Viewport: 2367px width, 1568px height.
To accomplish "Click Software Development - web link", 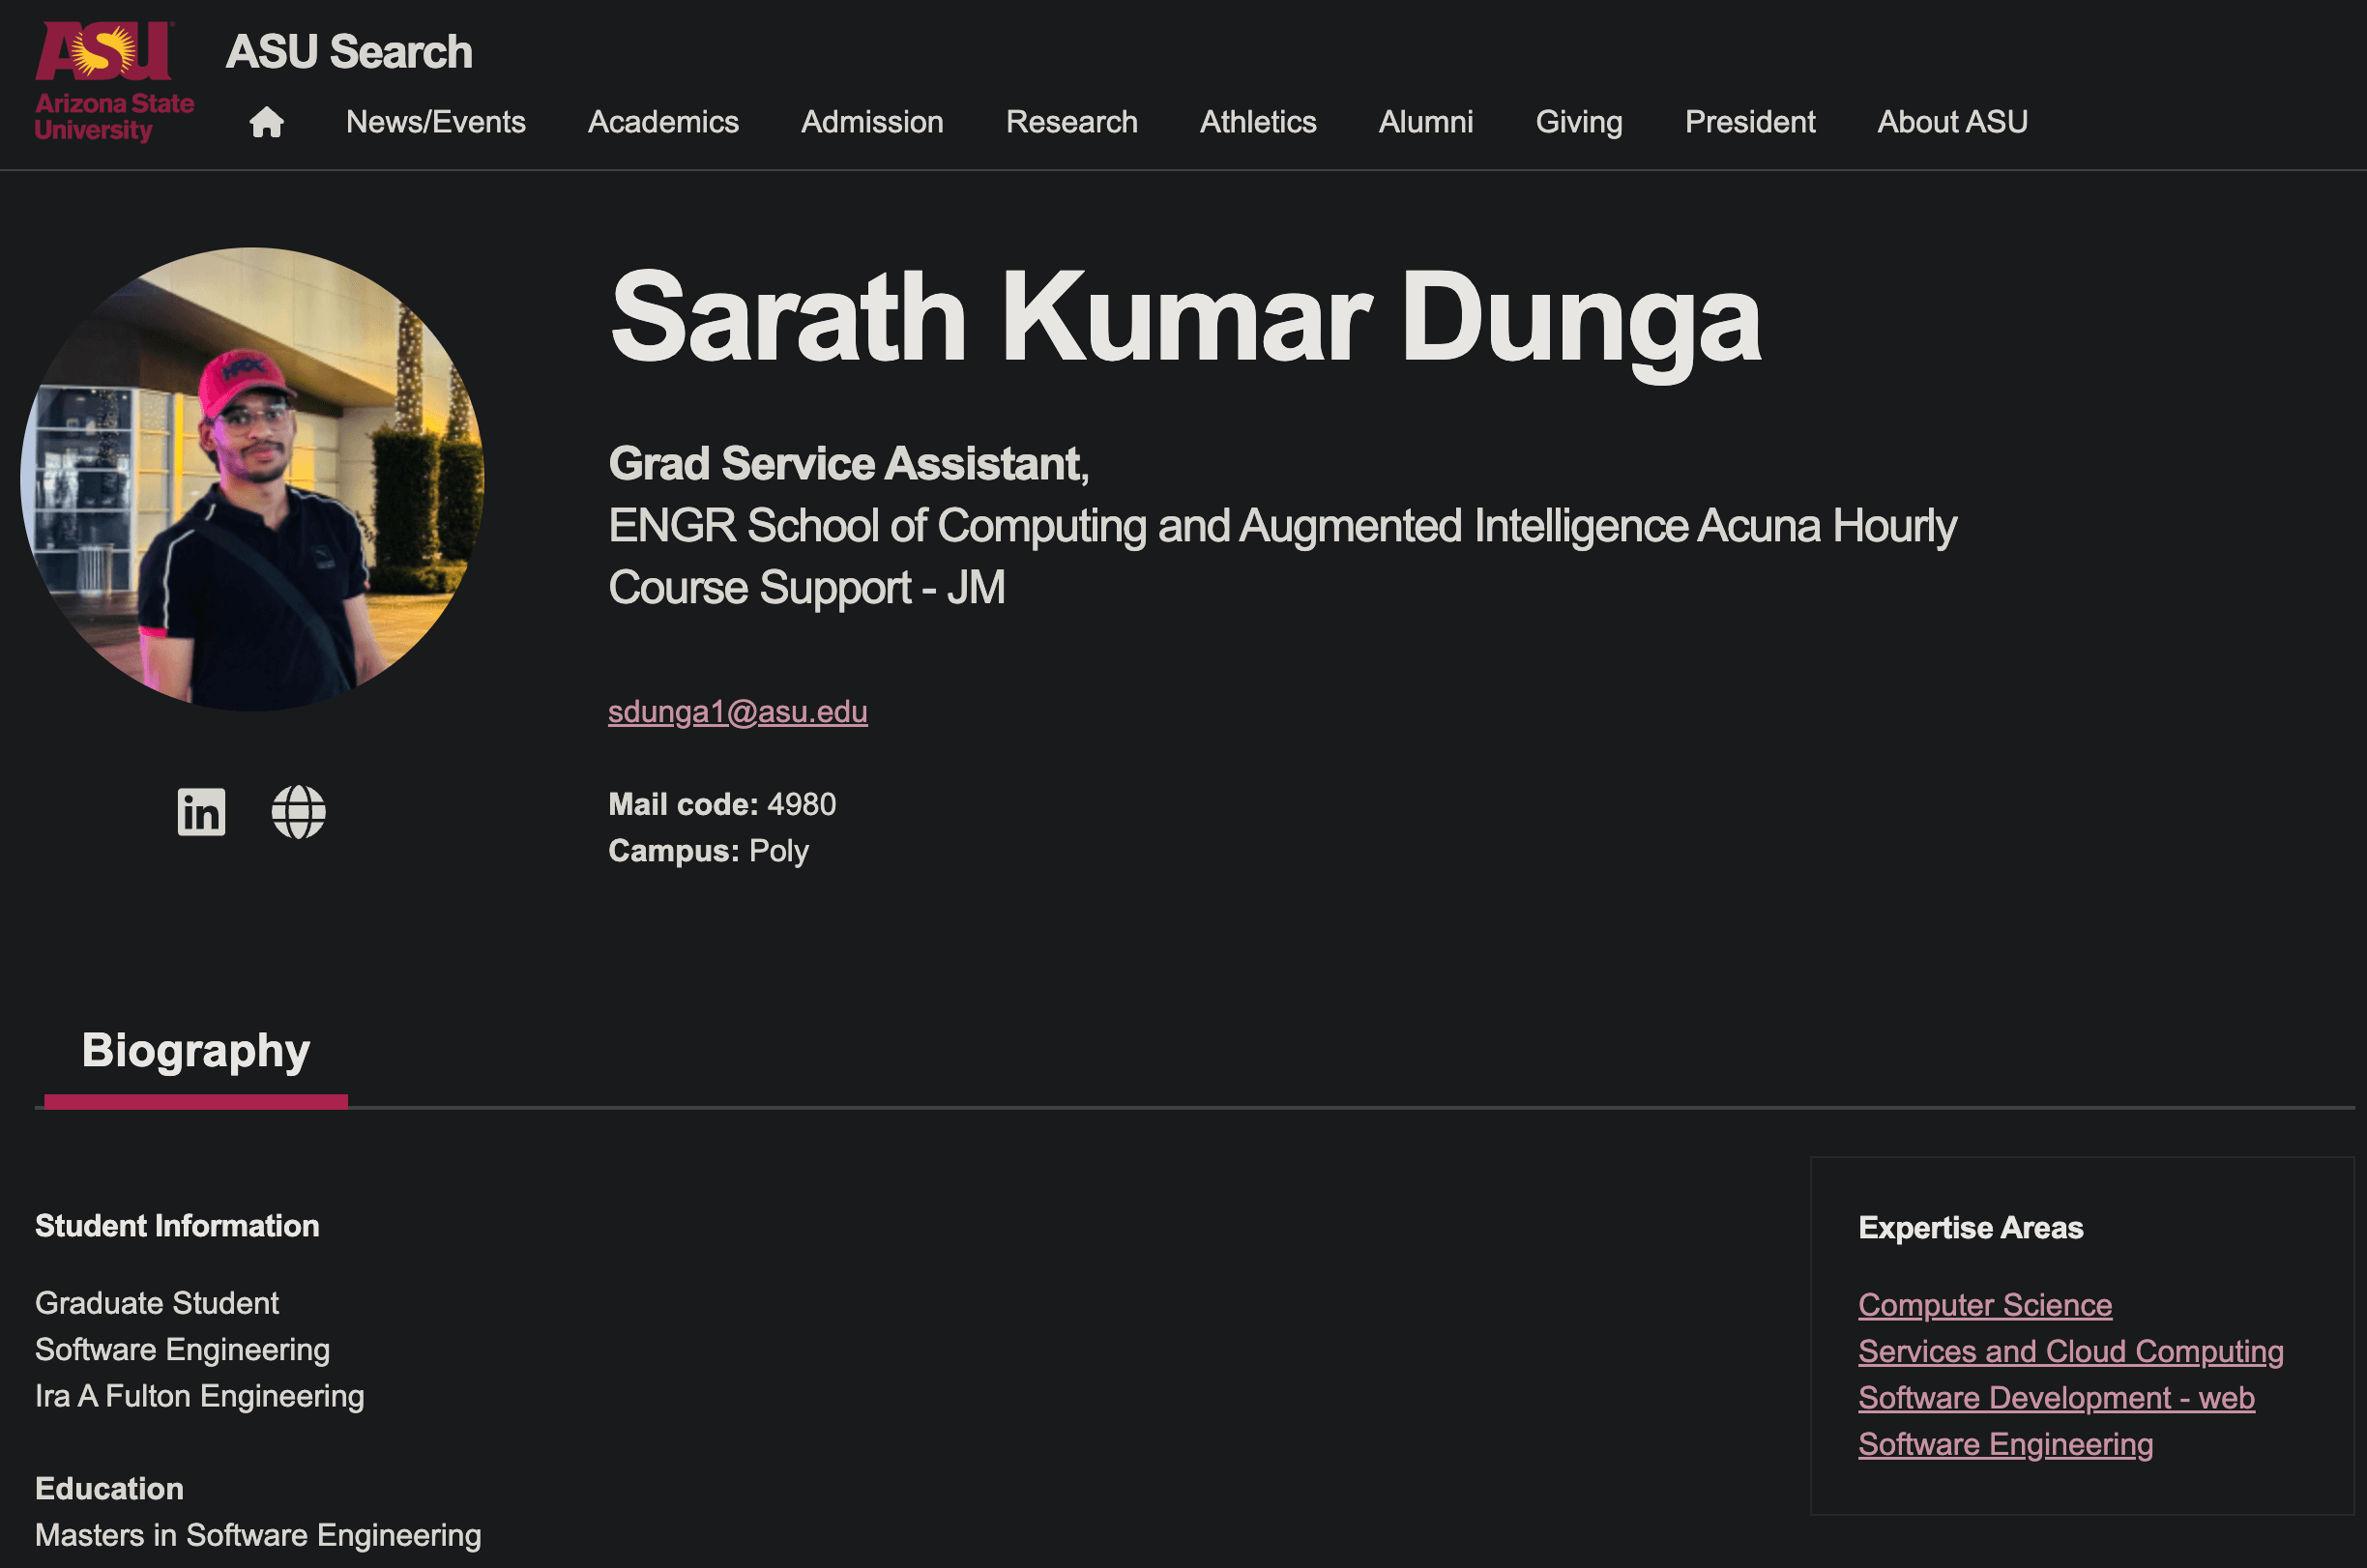I will (x=2055, y=1398).
